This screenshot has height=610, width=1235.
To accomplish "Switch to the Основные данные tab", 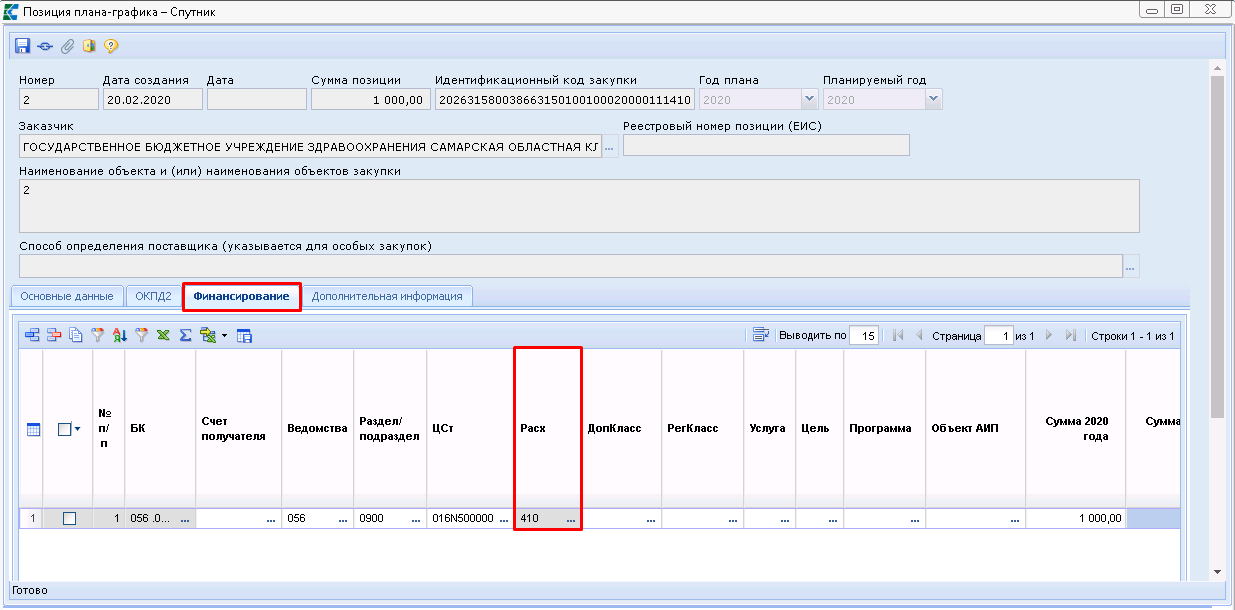I will (67, 296).
